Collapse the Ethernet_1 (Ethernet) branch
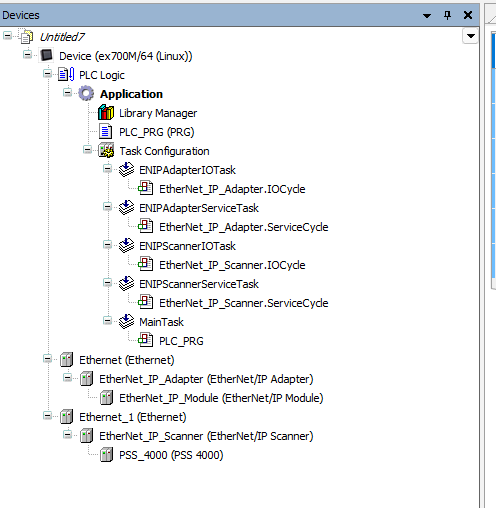496x508 pixels. pyautogui.click(x=47, y=416)
